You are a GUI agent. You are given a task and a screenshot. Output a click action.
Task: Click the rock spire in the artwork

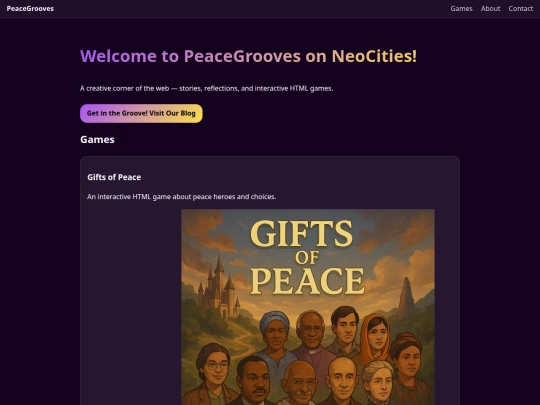(406, 298)
